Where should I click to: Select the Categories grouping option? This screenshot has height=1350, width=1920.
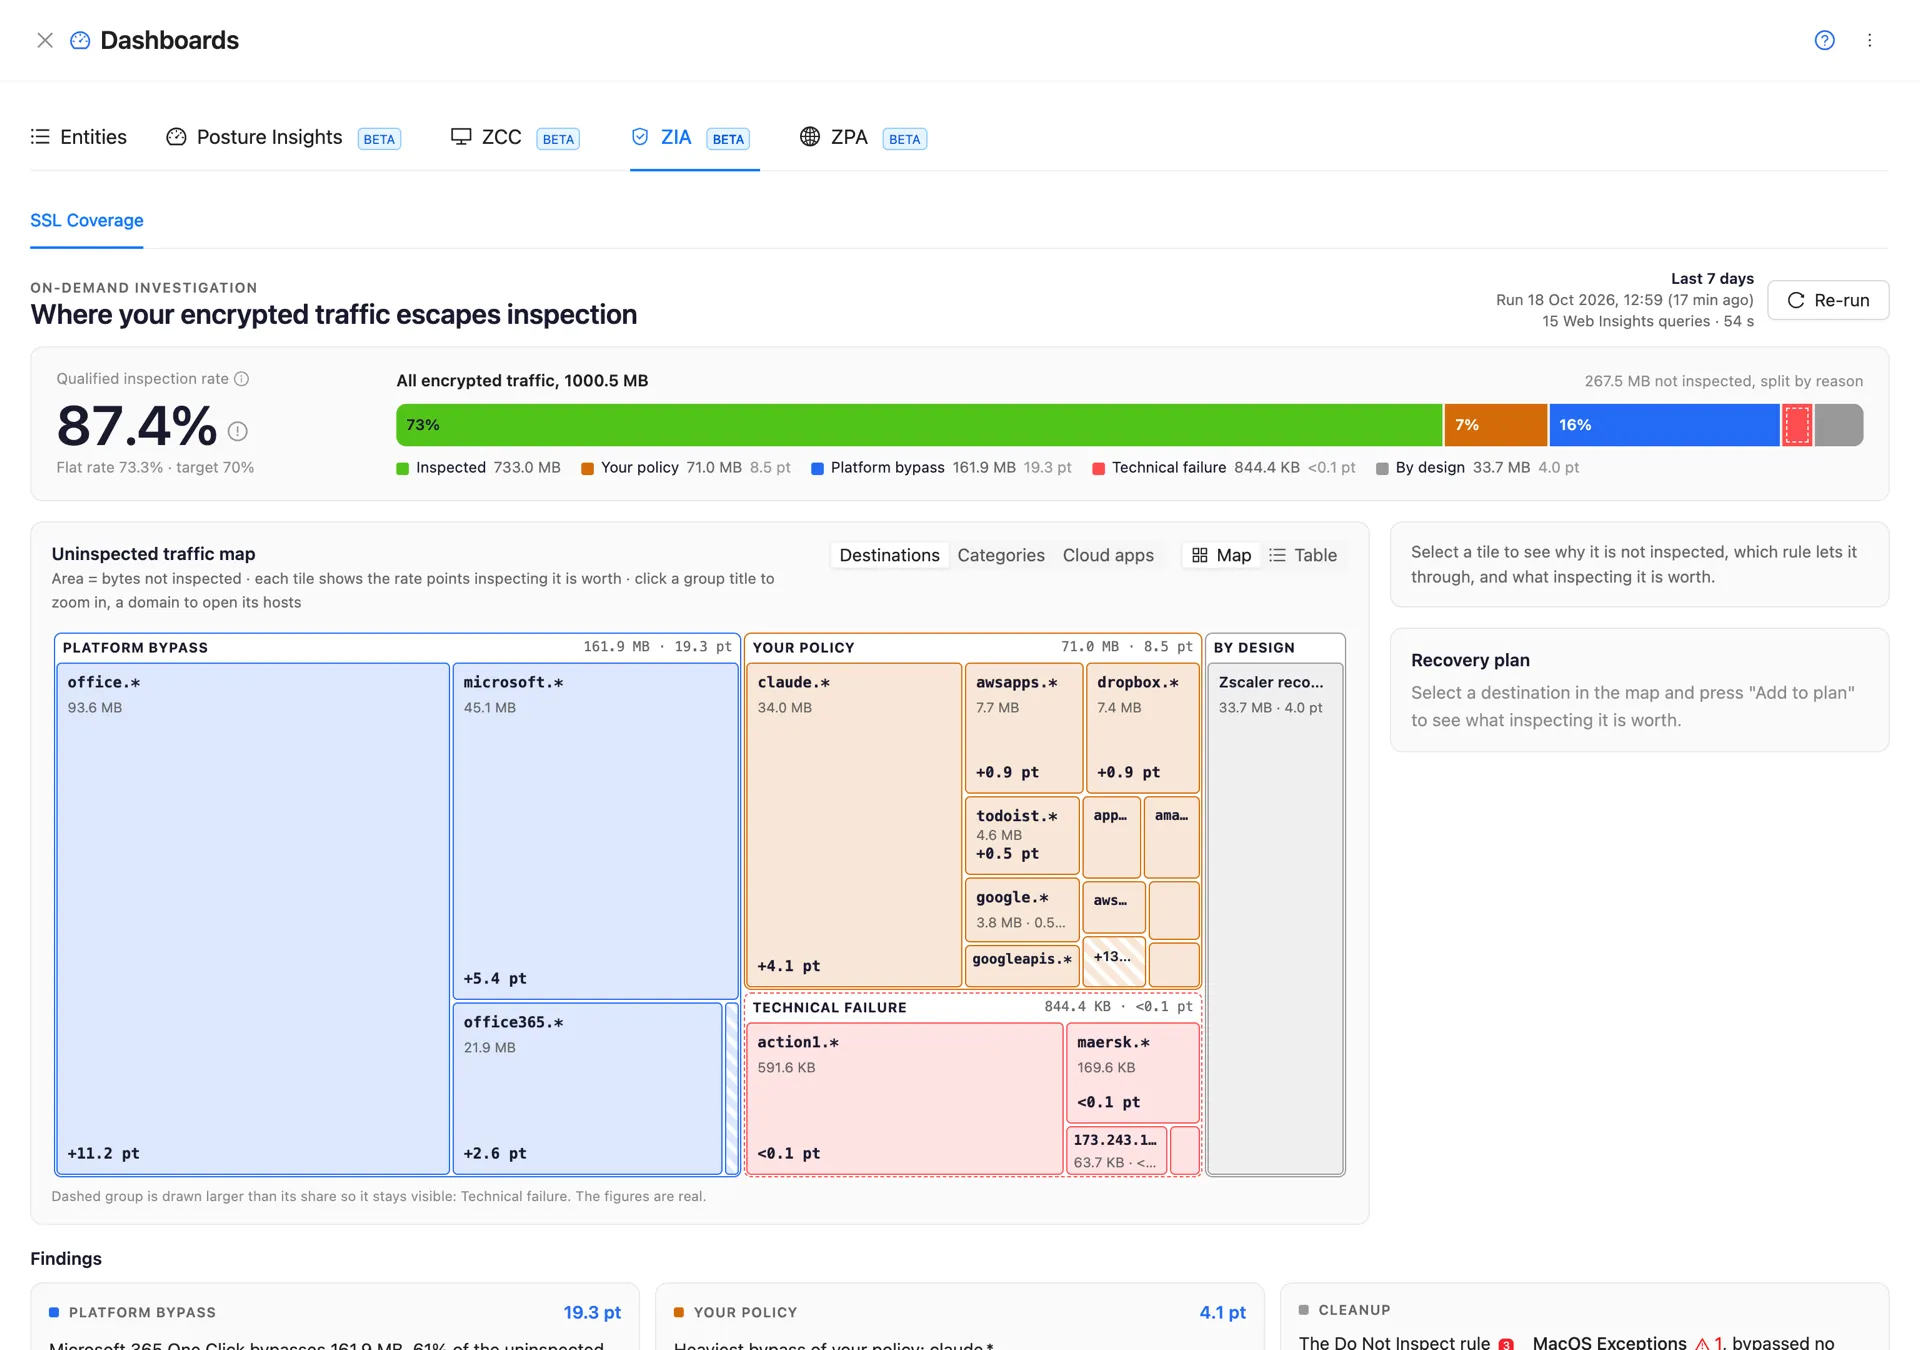[x=1001, y=555]
